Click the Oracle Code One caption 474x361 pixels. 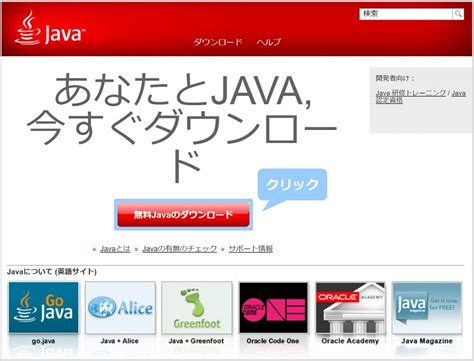273,341
